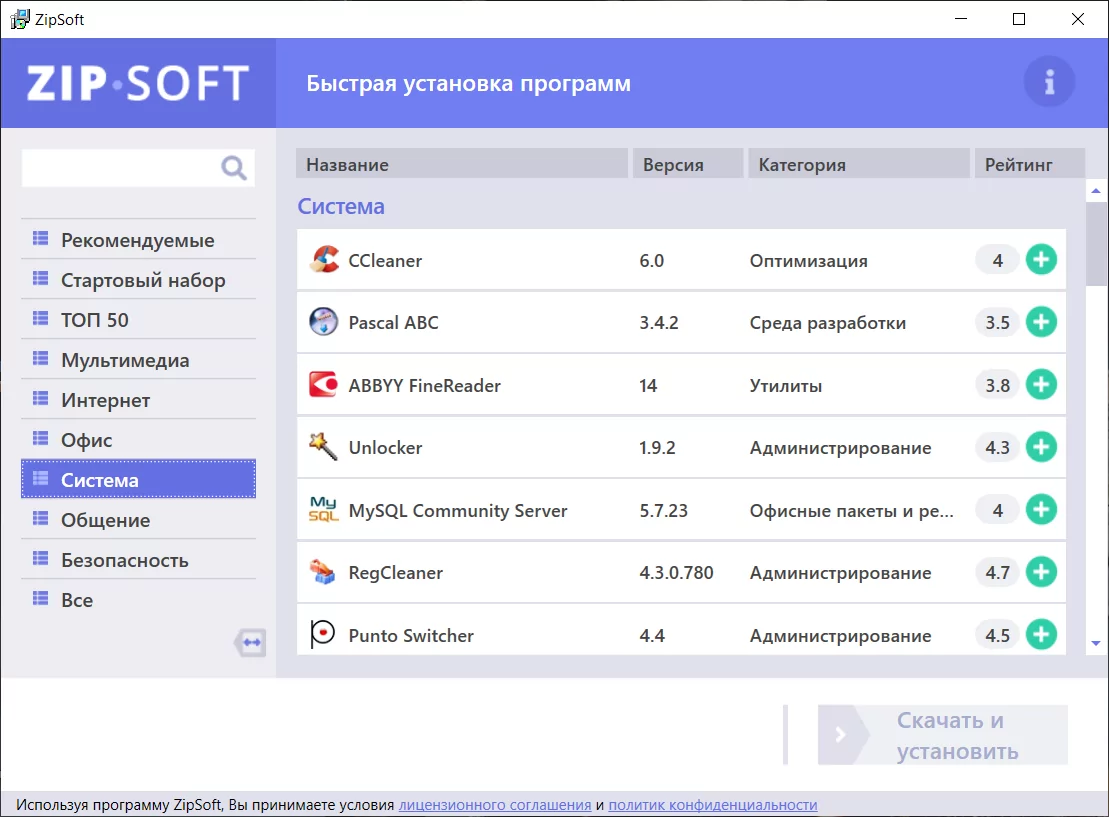Click the ZipSoft title bar app icon
Image resolution: width=1109 pixels, height=817 pixels.
(20, 19)
